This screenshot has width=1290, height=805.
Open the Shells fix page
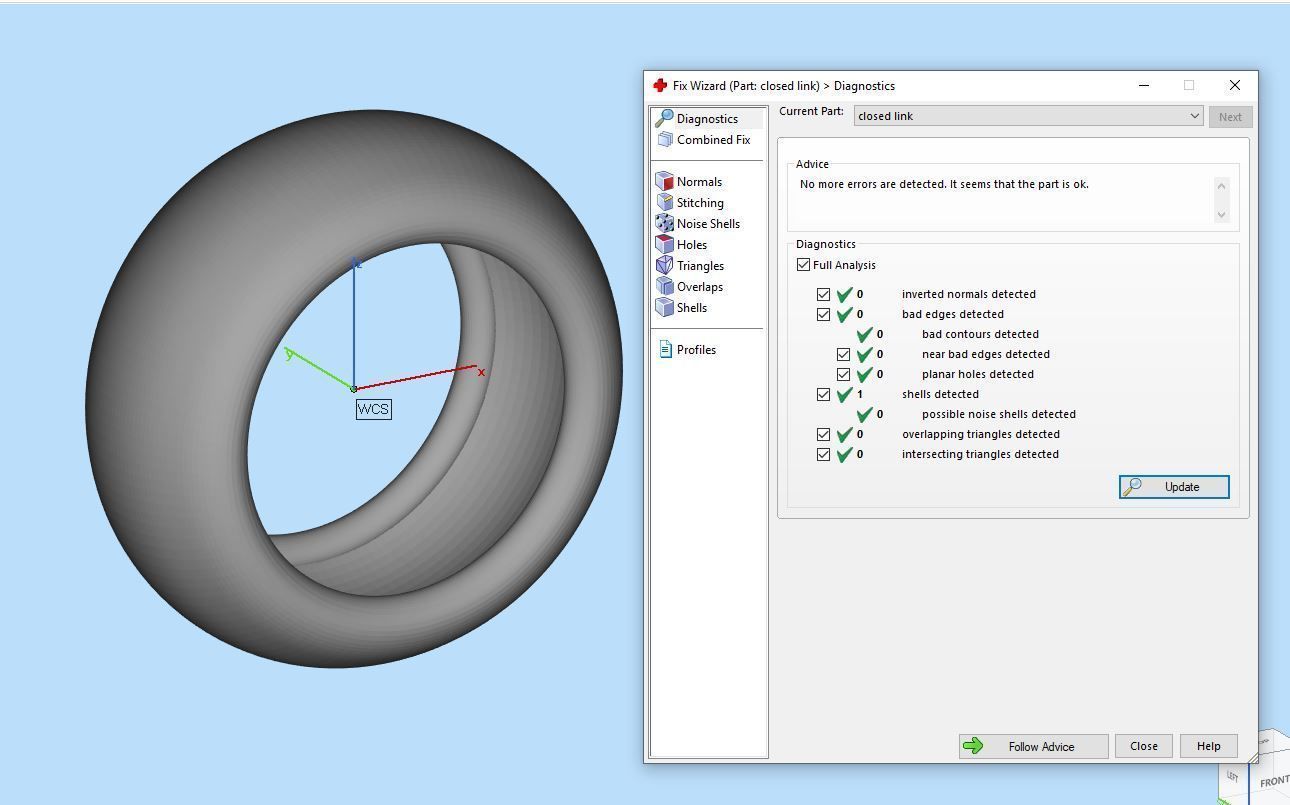pyautogui.click(x=692, y=308)
